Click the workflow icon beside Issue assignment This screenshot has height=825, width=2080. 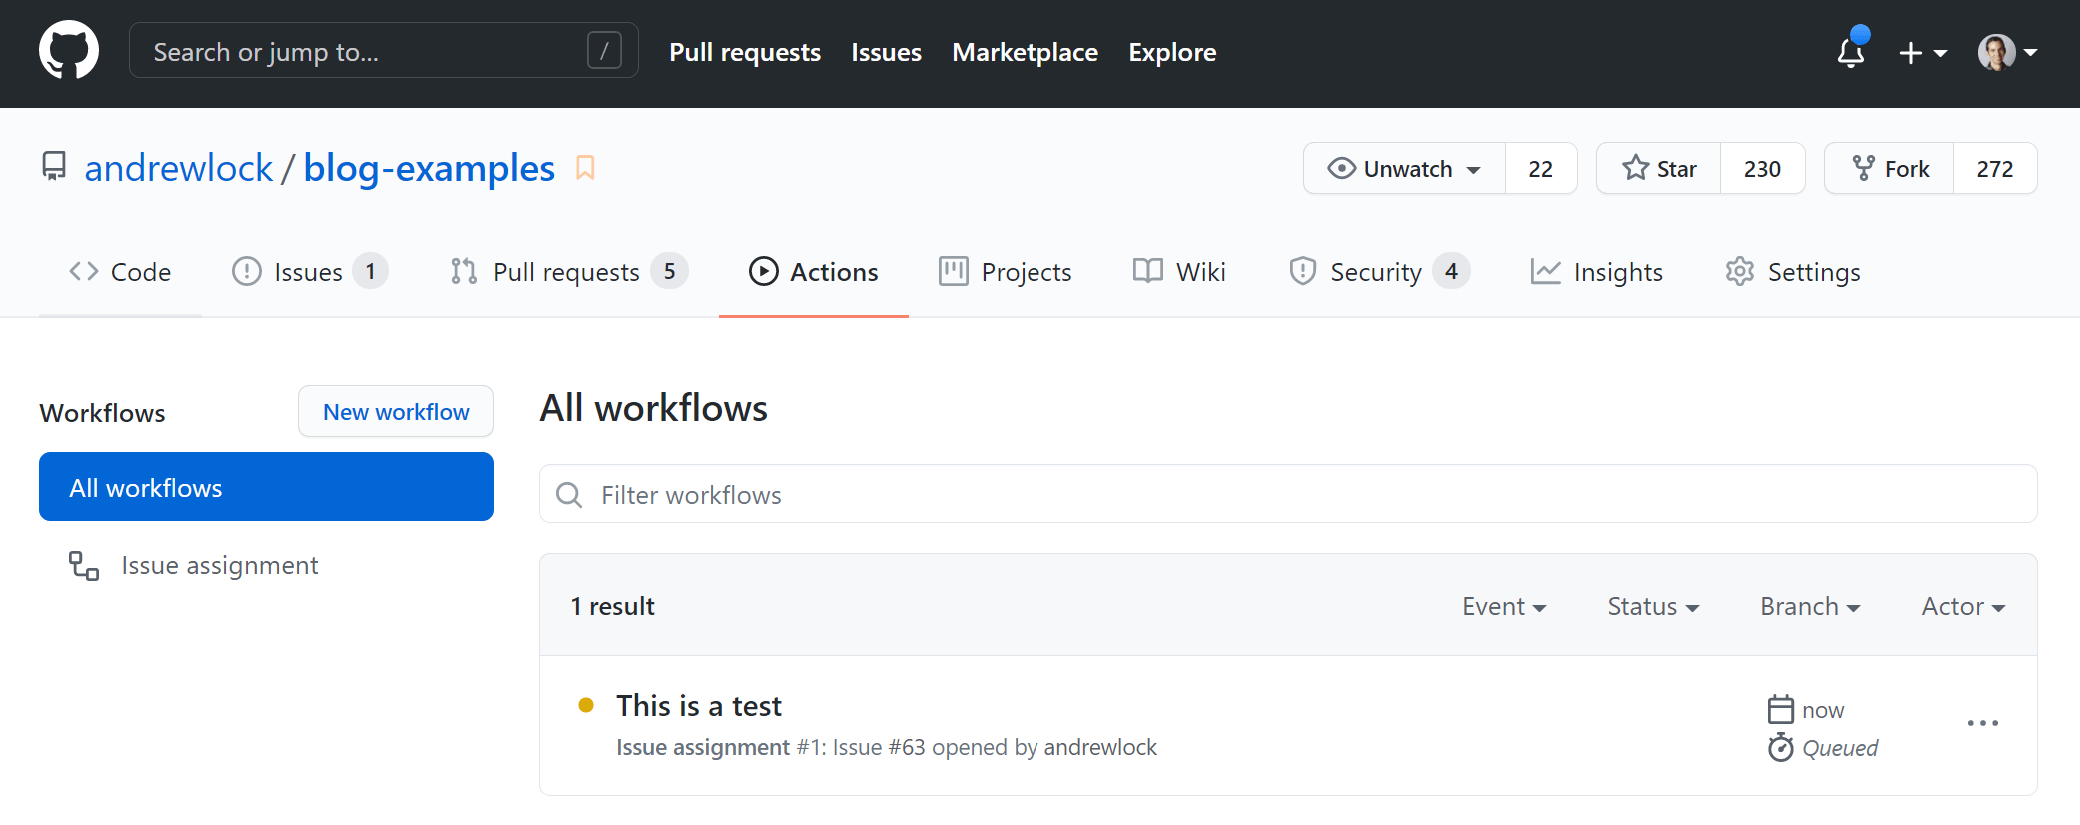pos(84,566)
